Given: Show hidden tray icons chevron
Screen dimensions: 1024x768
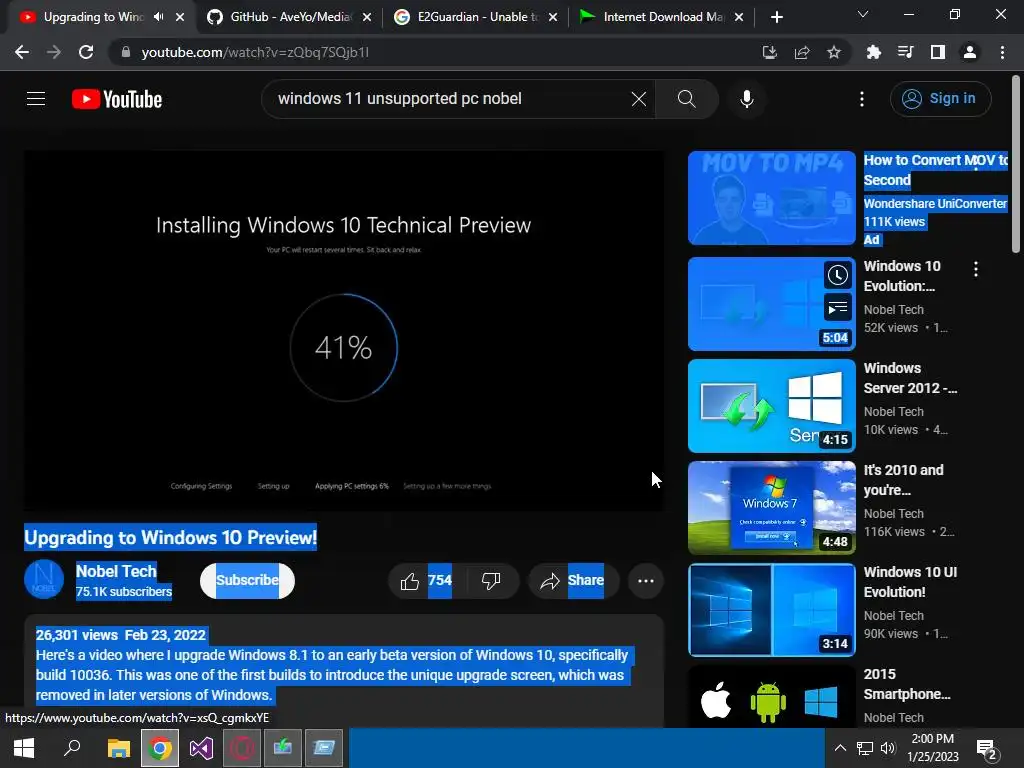Looking at the screenshot, I should [x=840, y=748].
